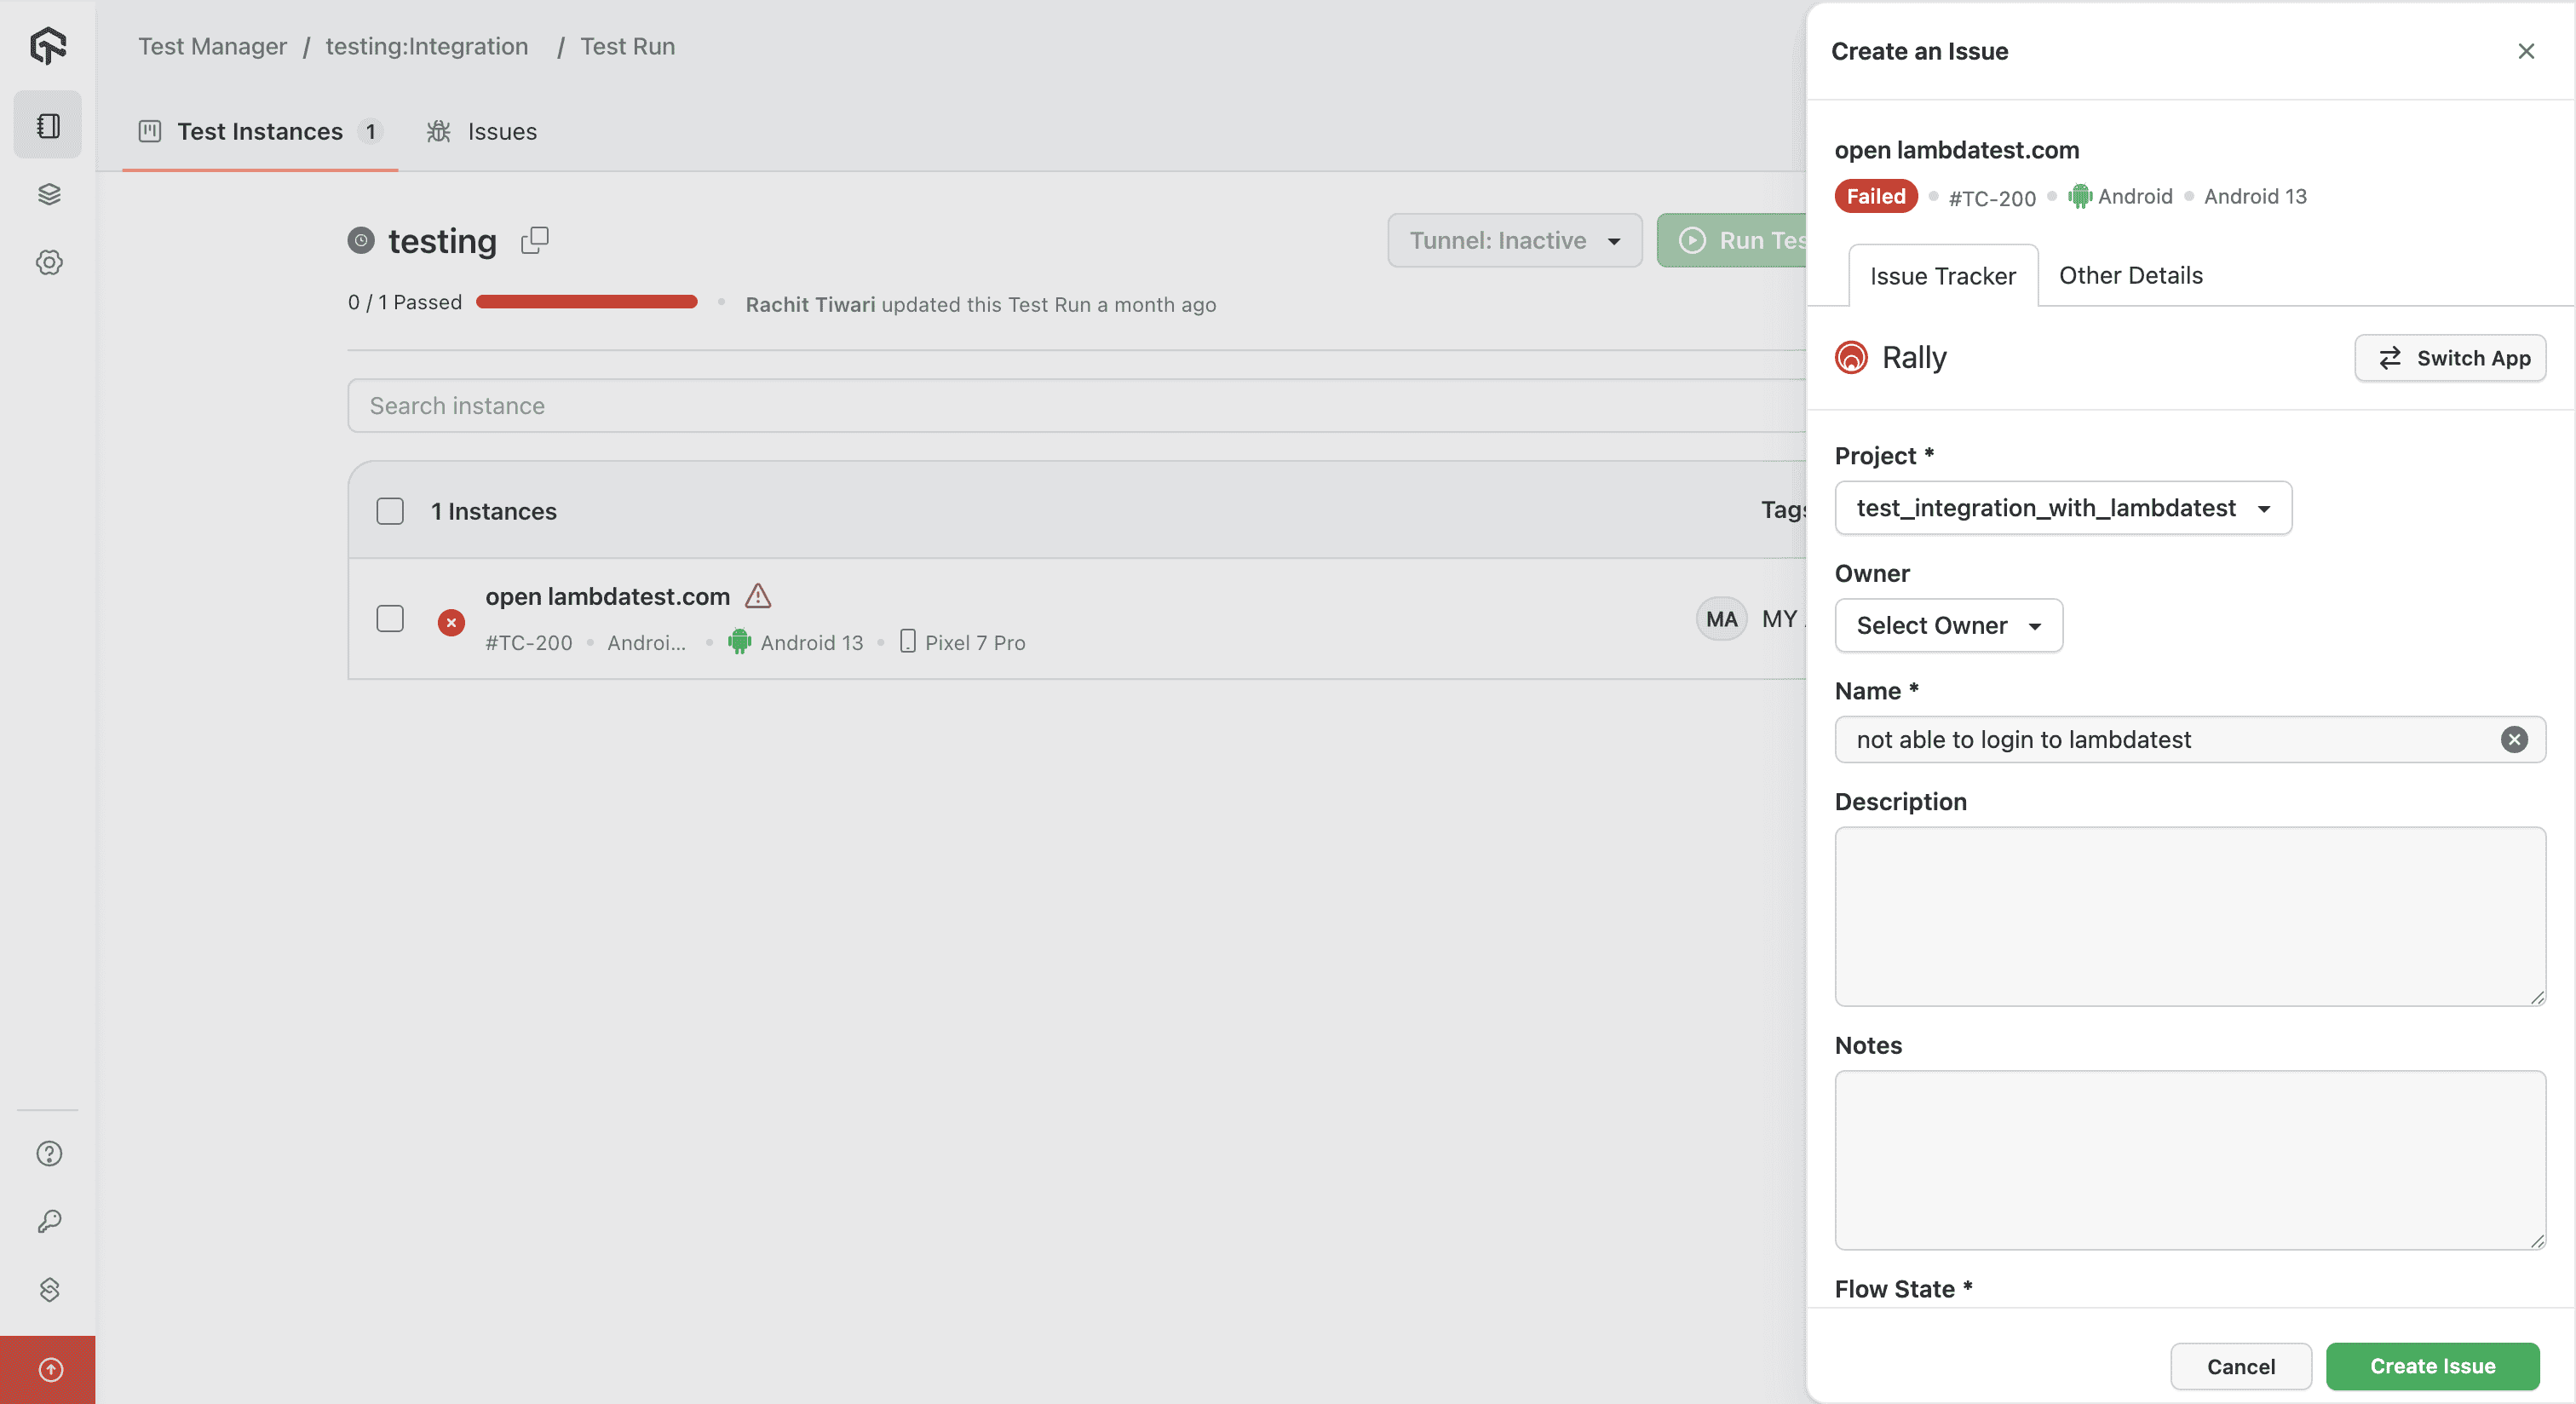Viewport: 2576px width, 1404px height.
Task: Switch to the Other Details tab
Action: click(2130, 275)
